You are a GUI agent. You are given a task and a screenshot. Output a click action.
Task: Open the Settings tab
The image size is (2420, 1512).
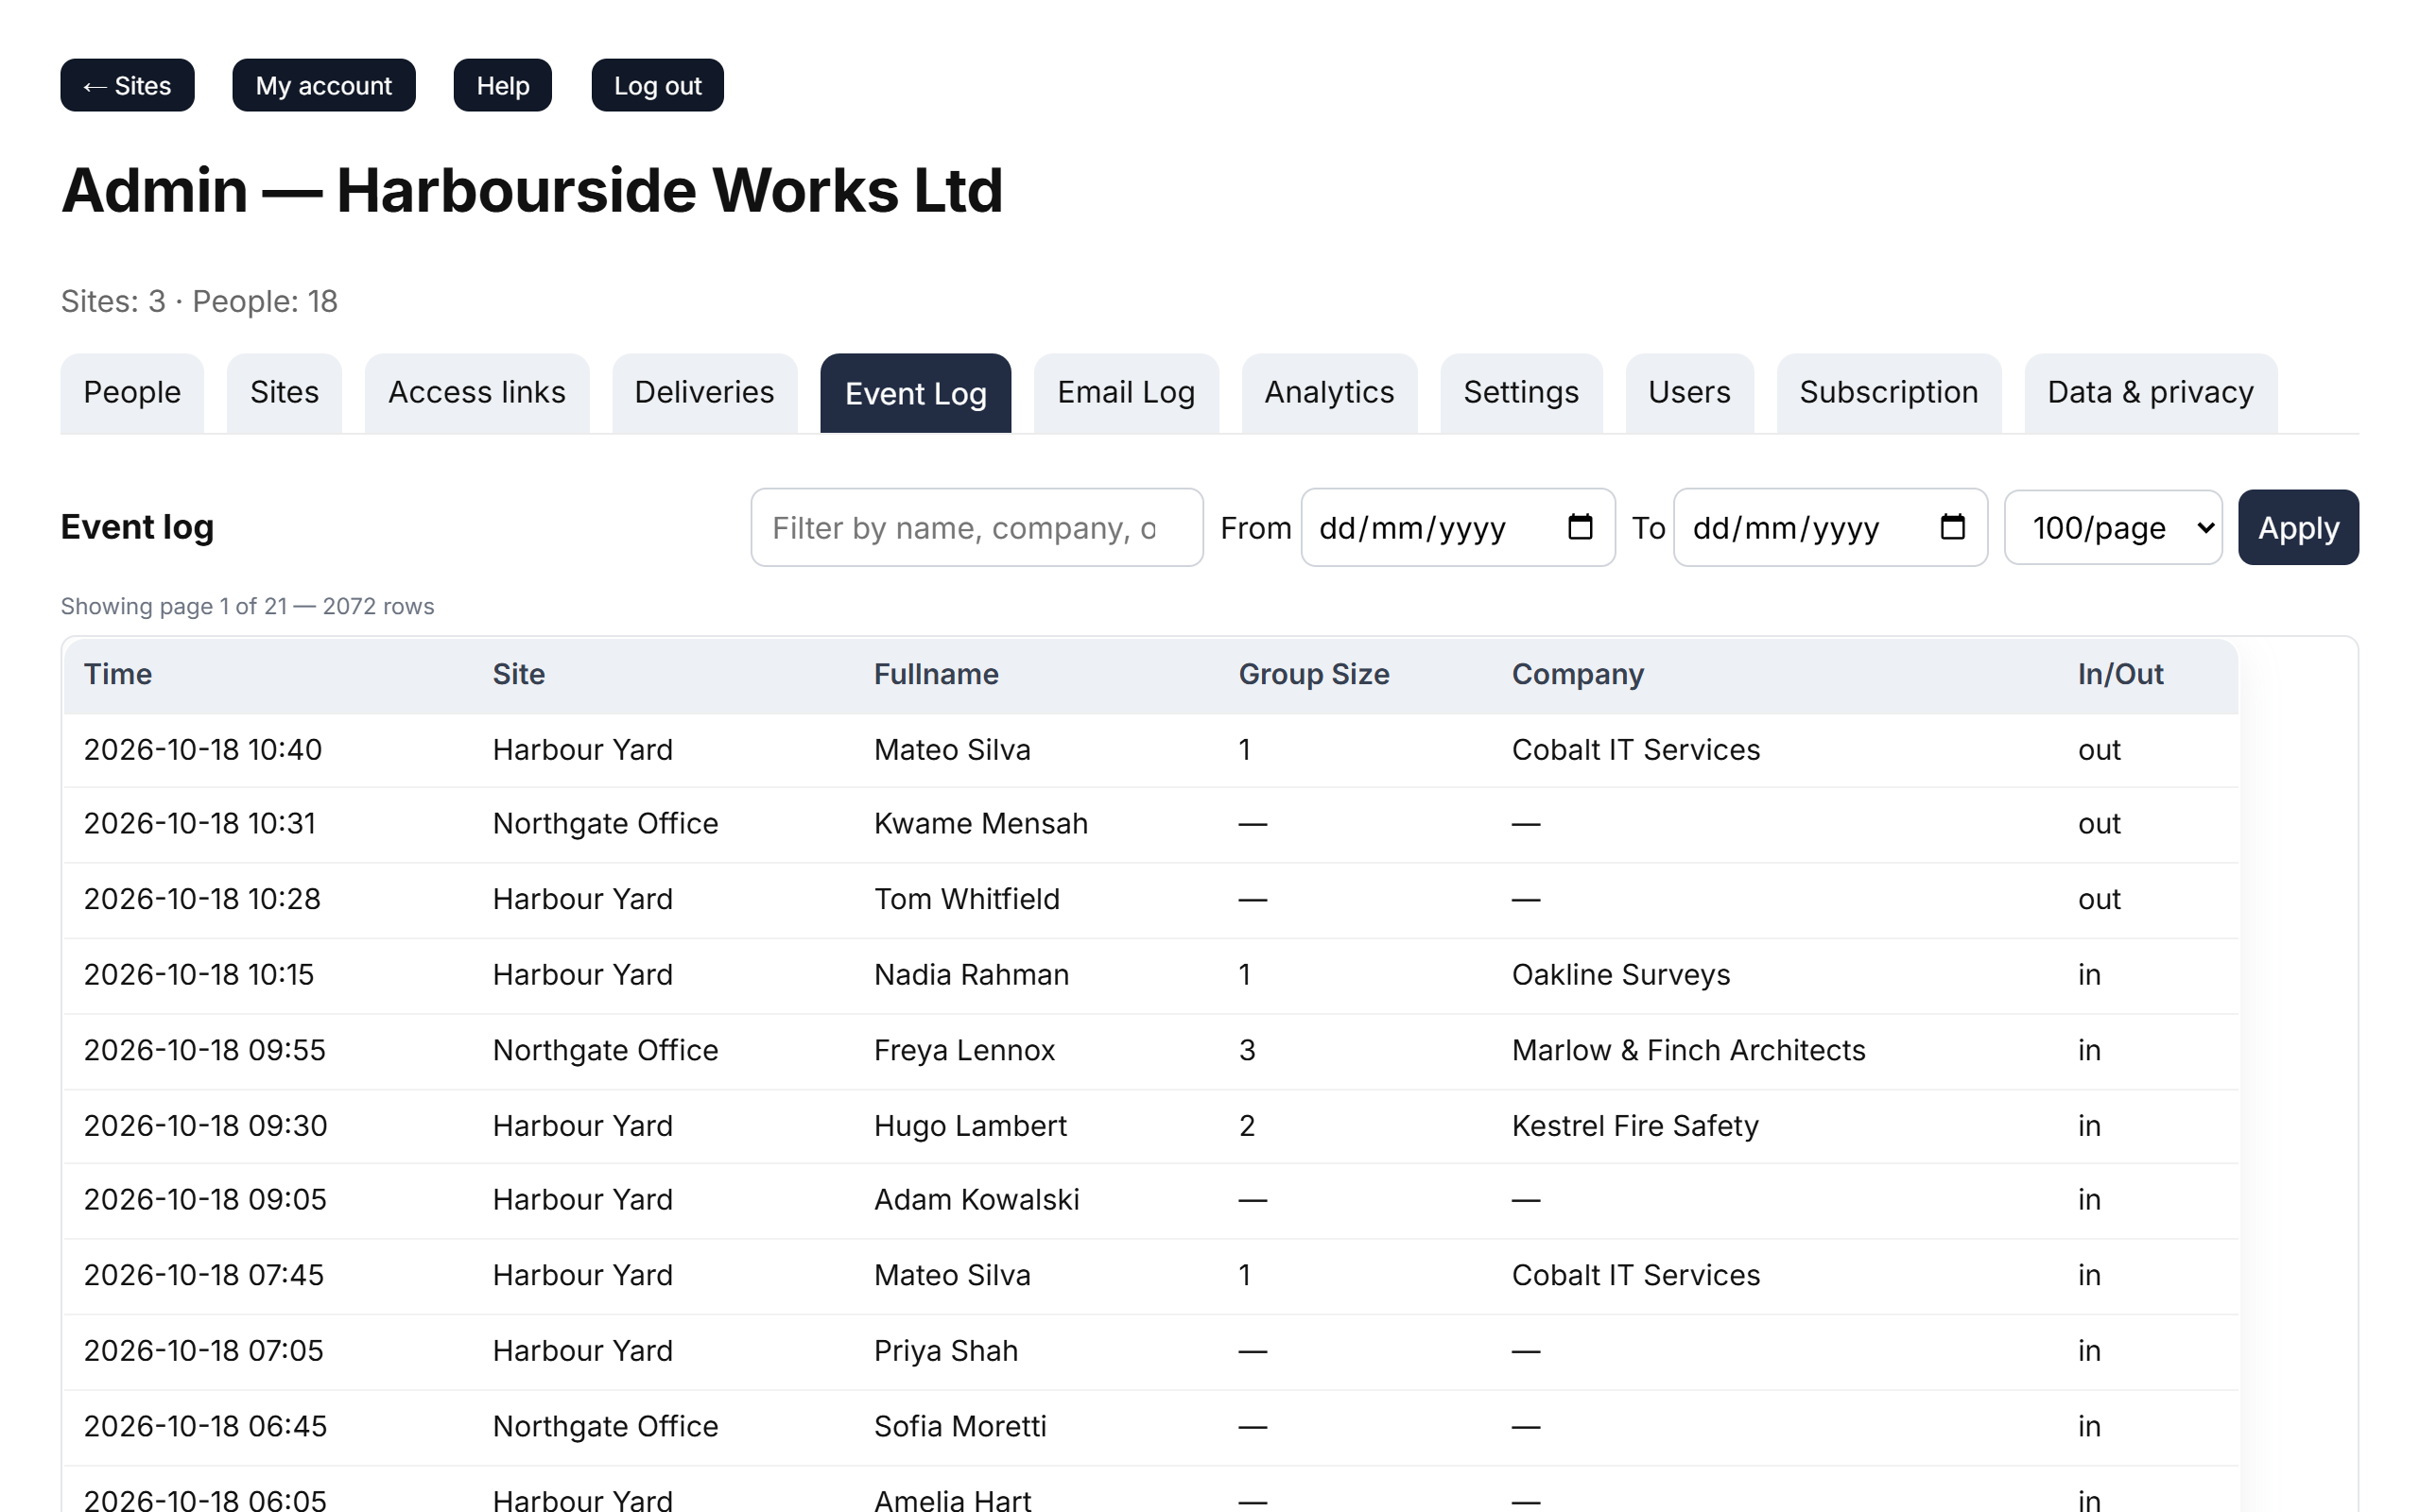1521,392
